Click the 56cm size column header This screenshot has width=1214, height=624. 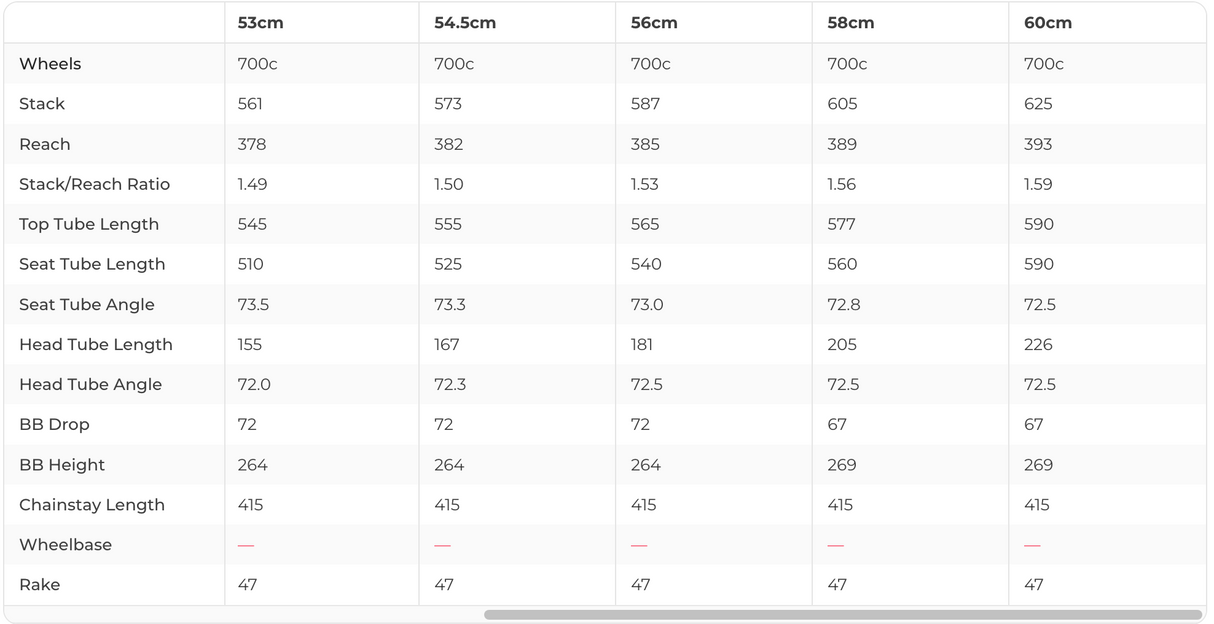click(x=654, y=23)
